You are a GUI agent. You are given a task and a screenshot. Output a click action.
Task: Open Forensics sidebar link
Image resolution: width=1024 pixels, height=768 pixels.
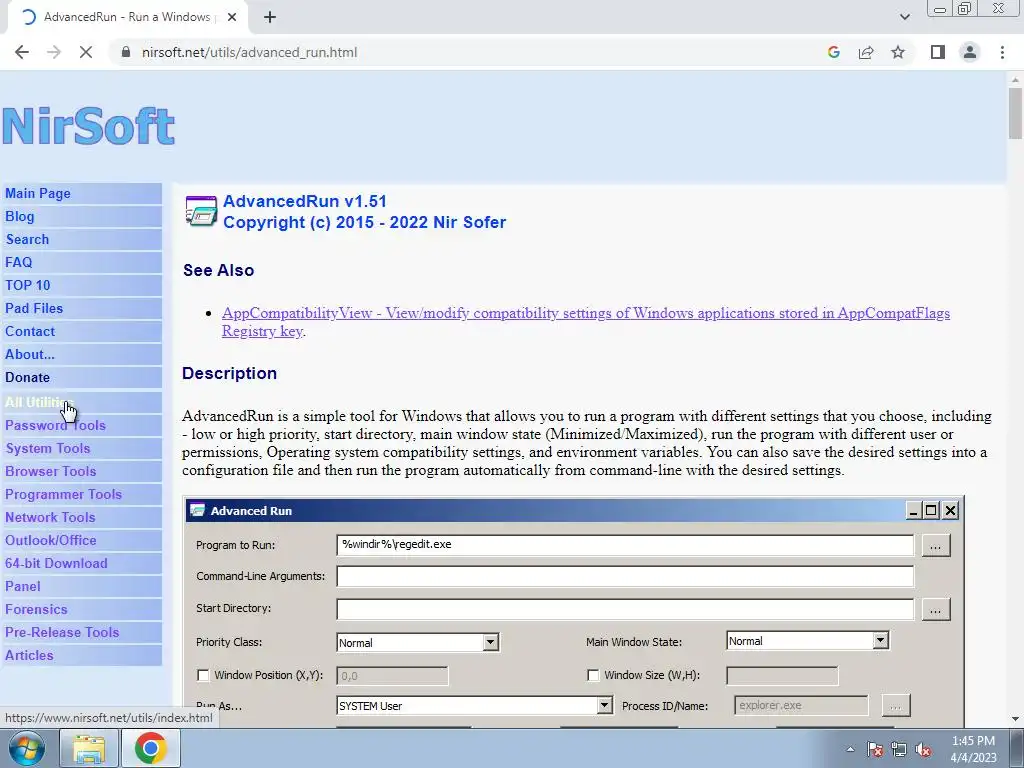pyautogui.click(x=37, y=609)
